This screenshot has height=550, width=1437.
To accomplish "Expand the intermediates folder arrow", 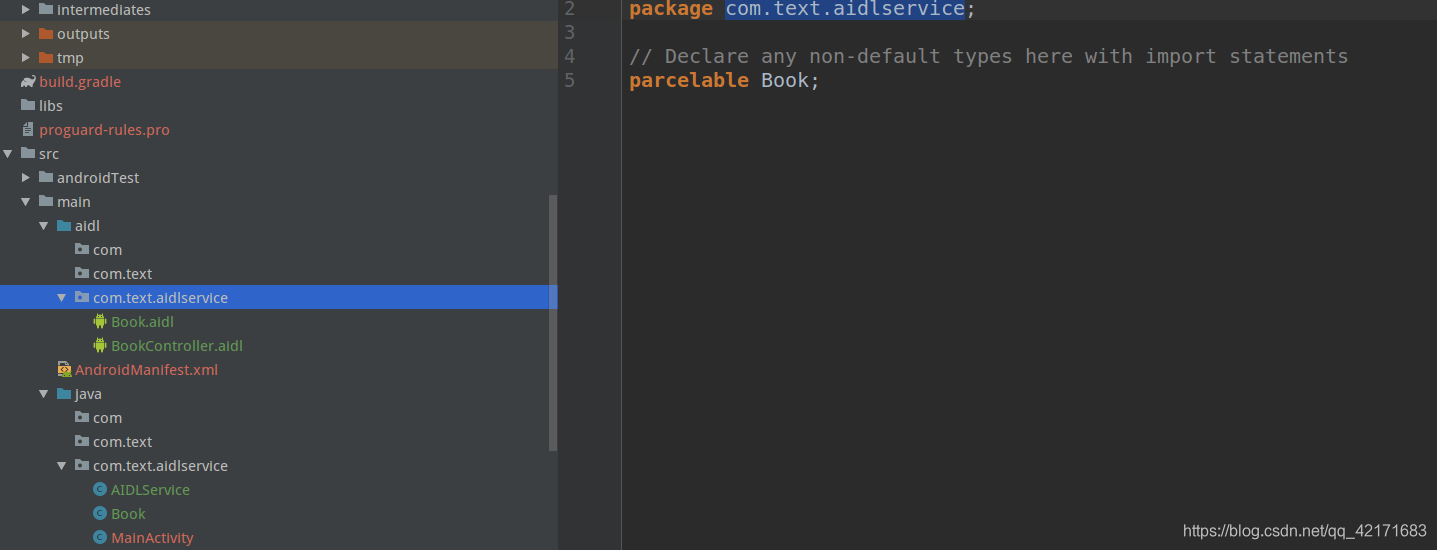I will [x=26, y=9].
